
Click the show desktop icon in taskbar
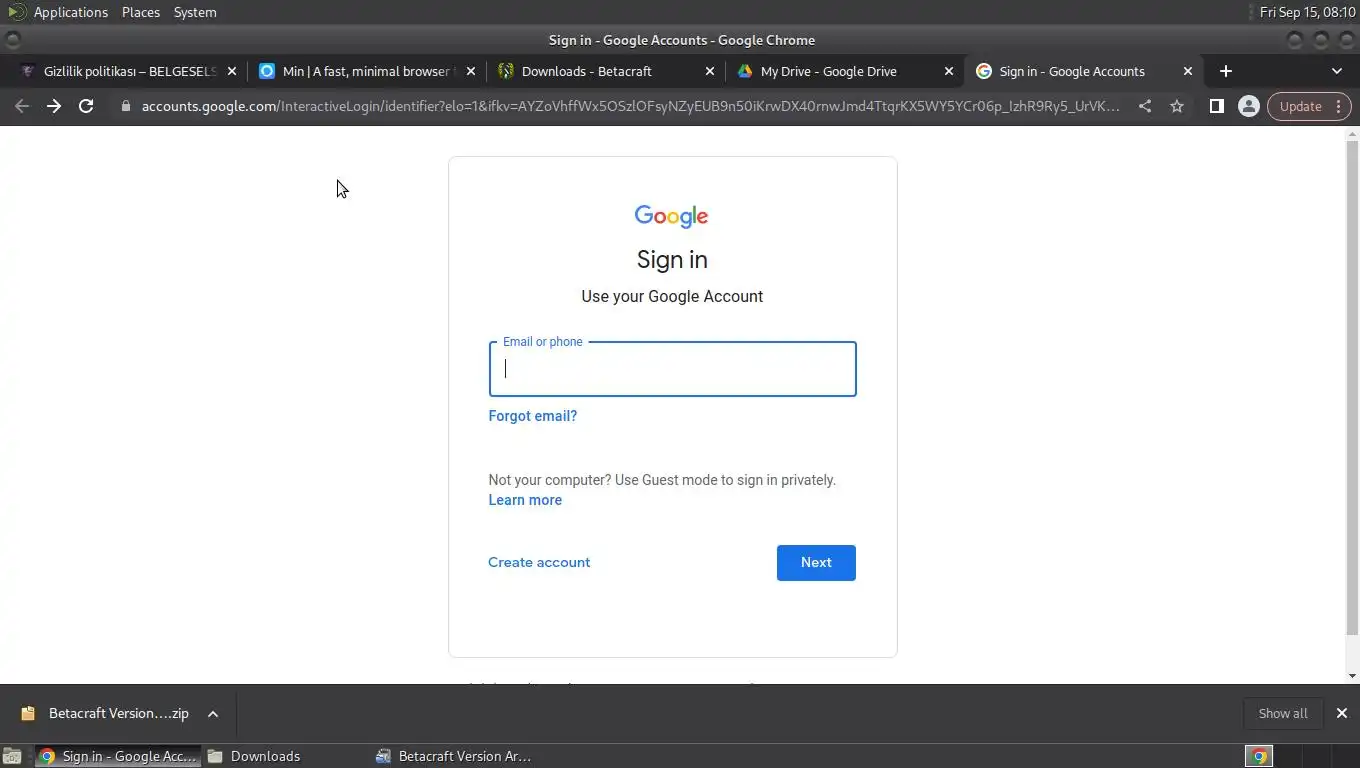(12, 756)
